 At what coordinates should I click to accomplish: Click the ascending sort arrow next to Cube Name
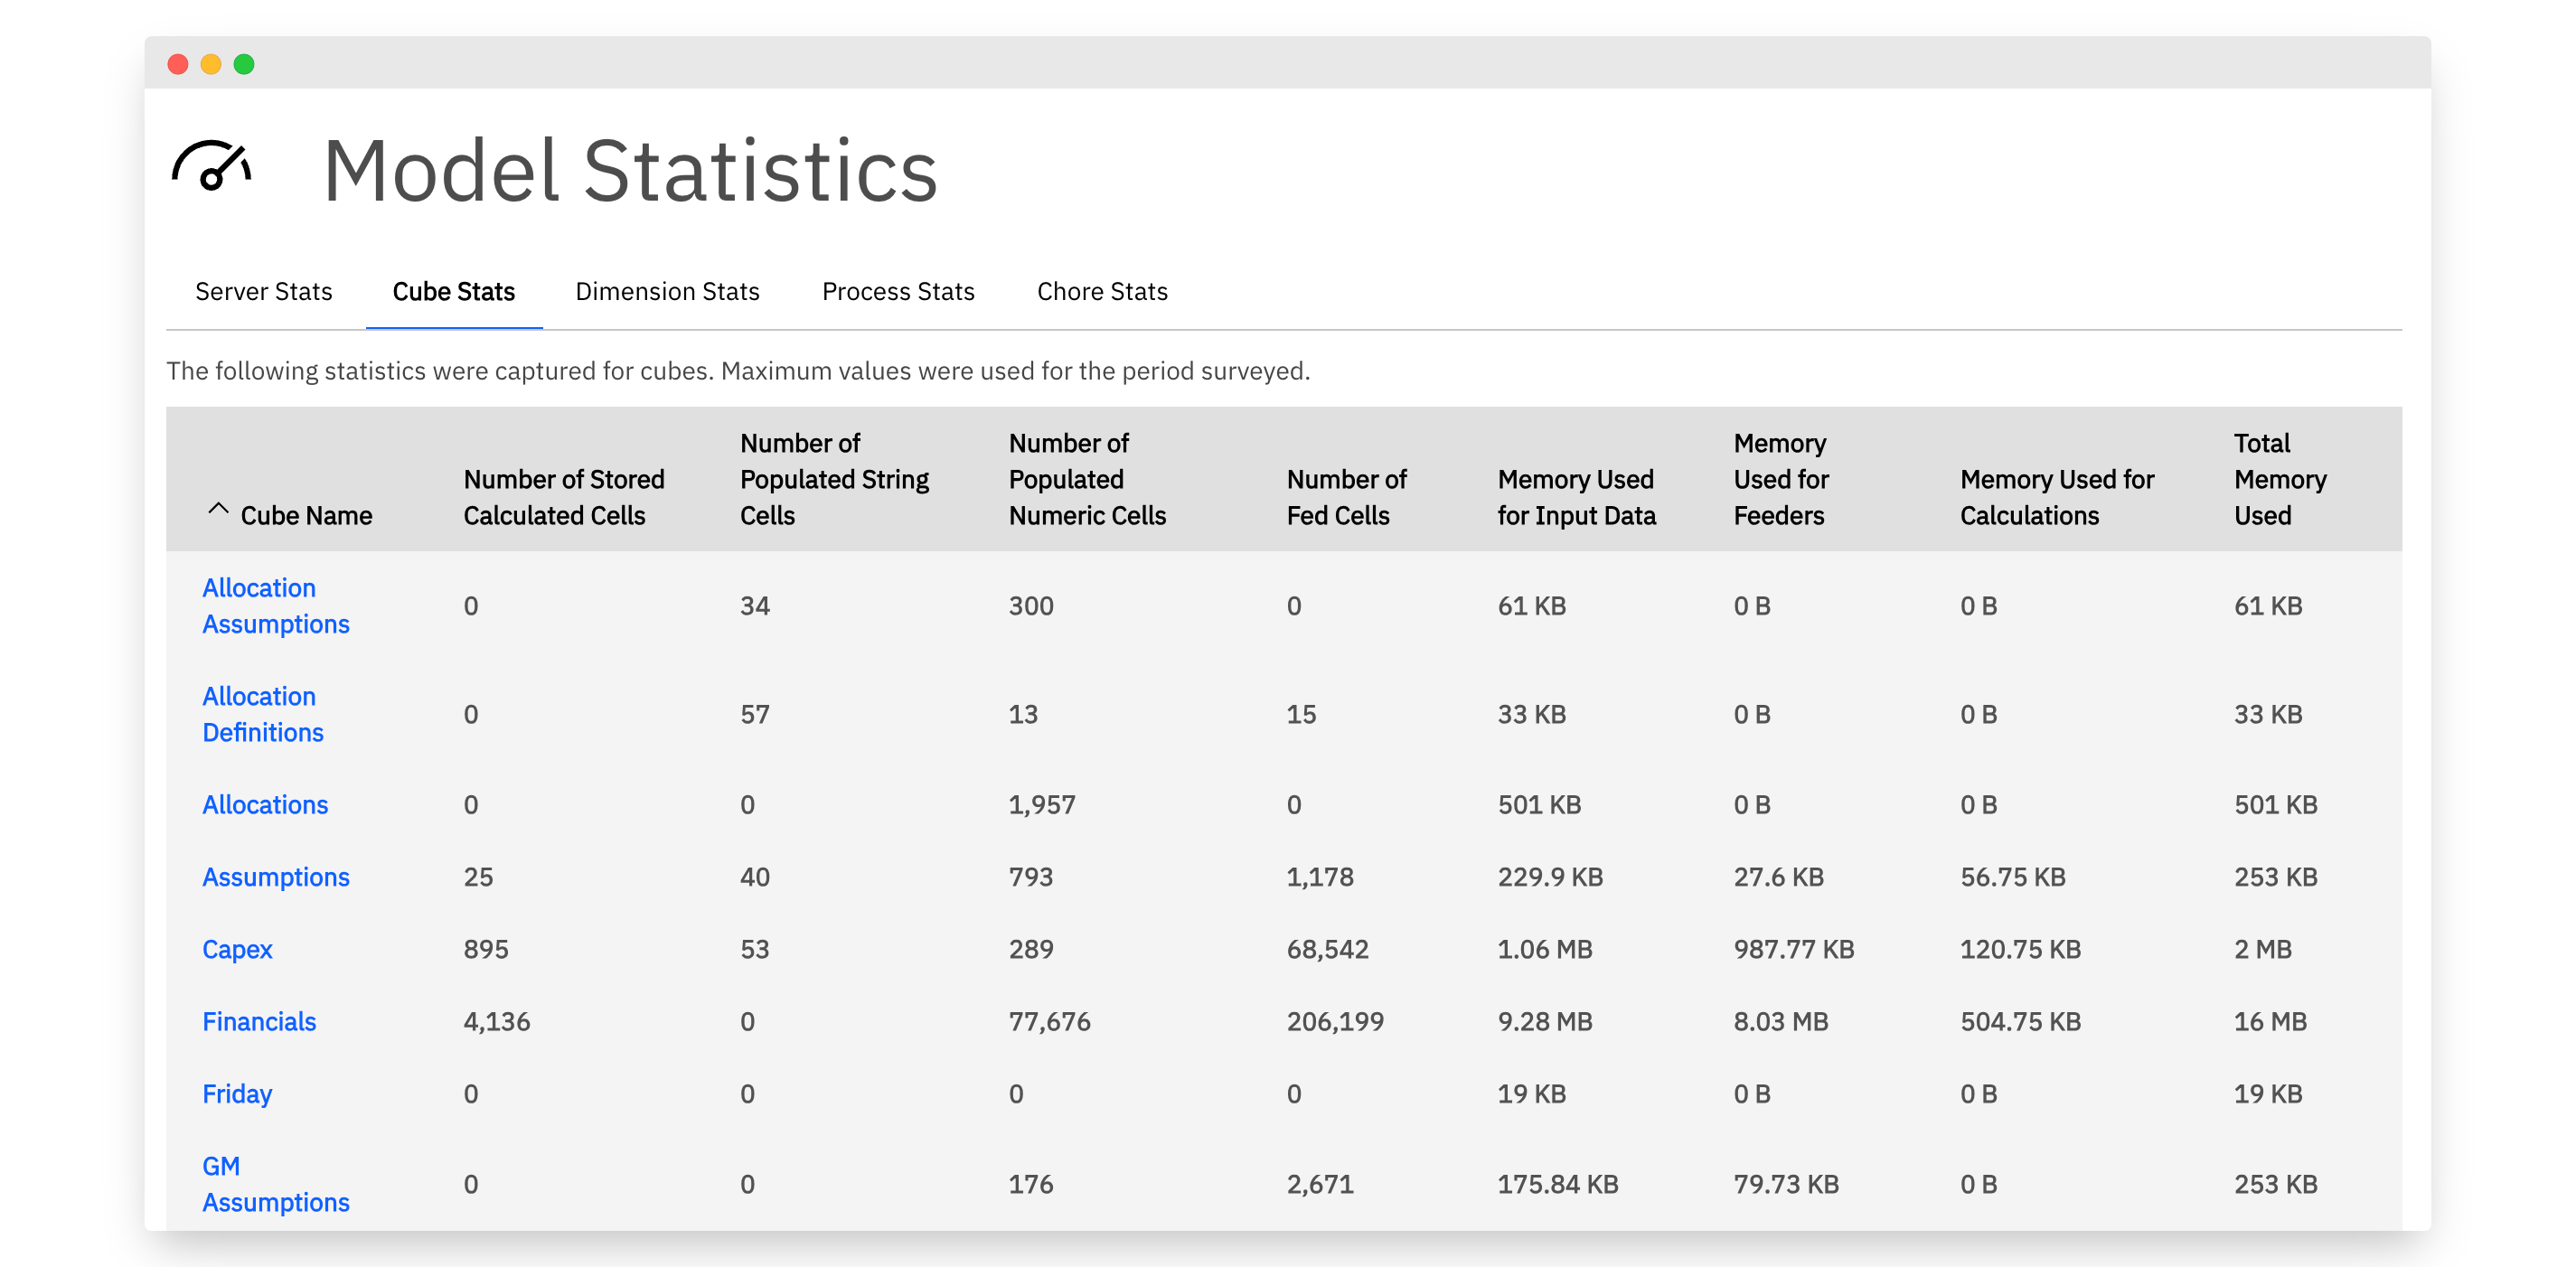tap(218, 509)
